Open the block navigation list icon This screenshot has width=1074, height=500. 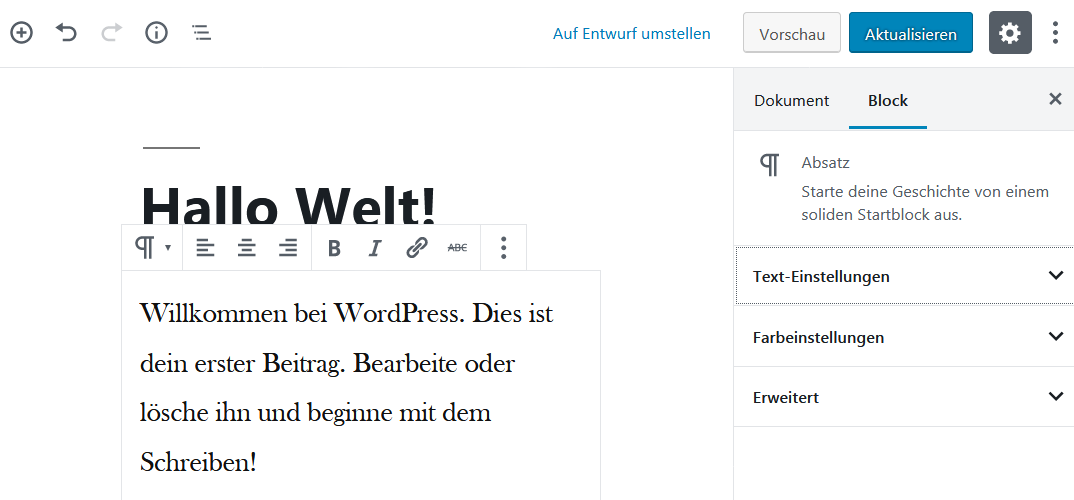(x=201, y=32)
